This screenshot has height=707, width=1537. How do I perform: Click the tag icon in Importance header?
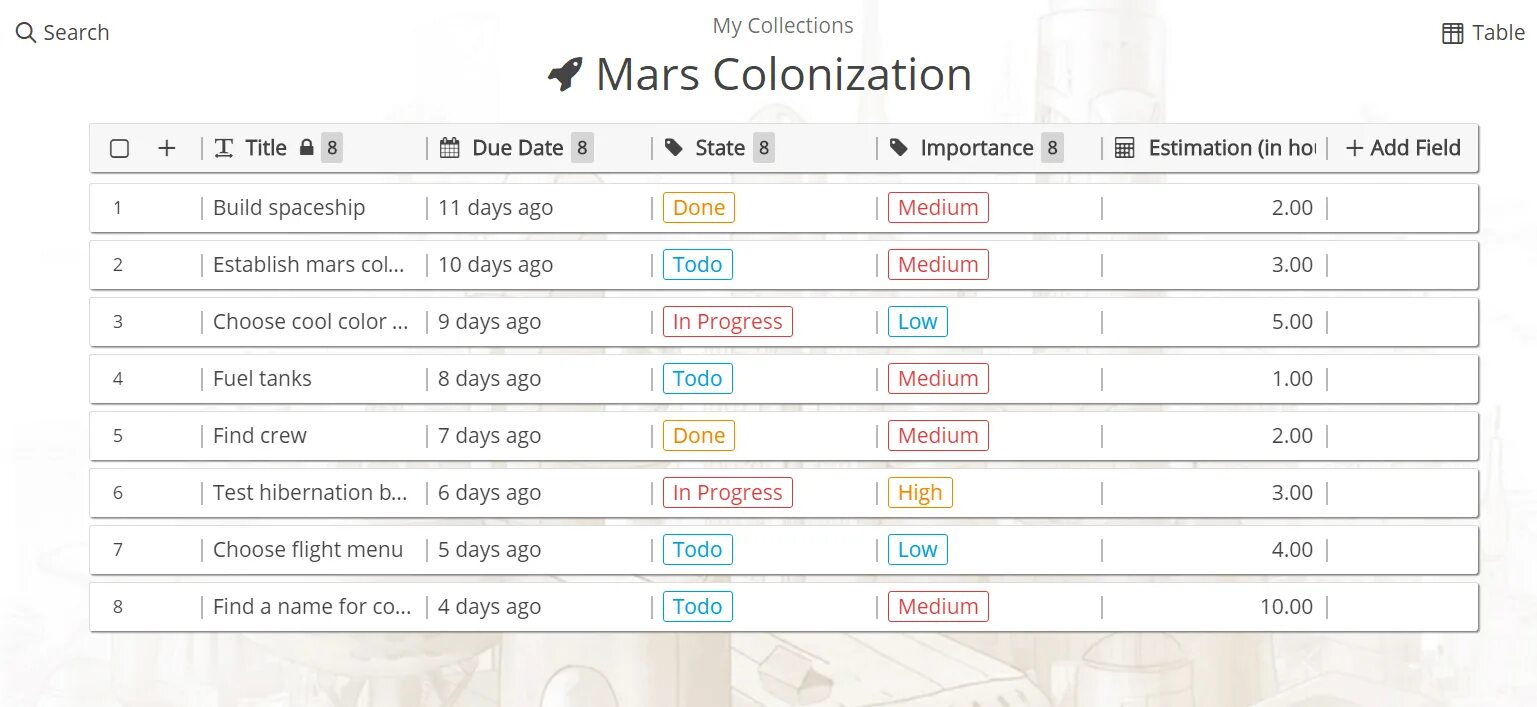(x=899, y=148)
